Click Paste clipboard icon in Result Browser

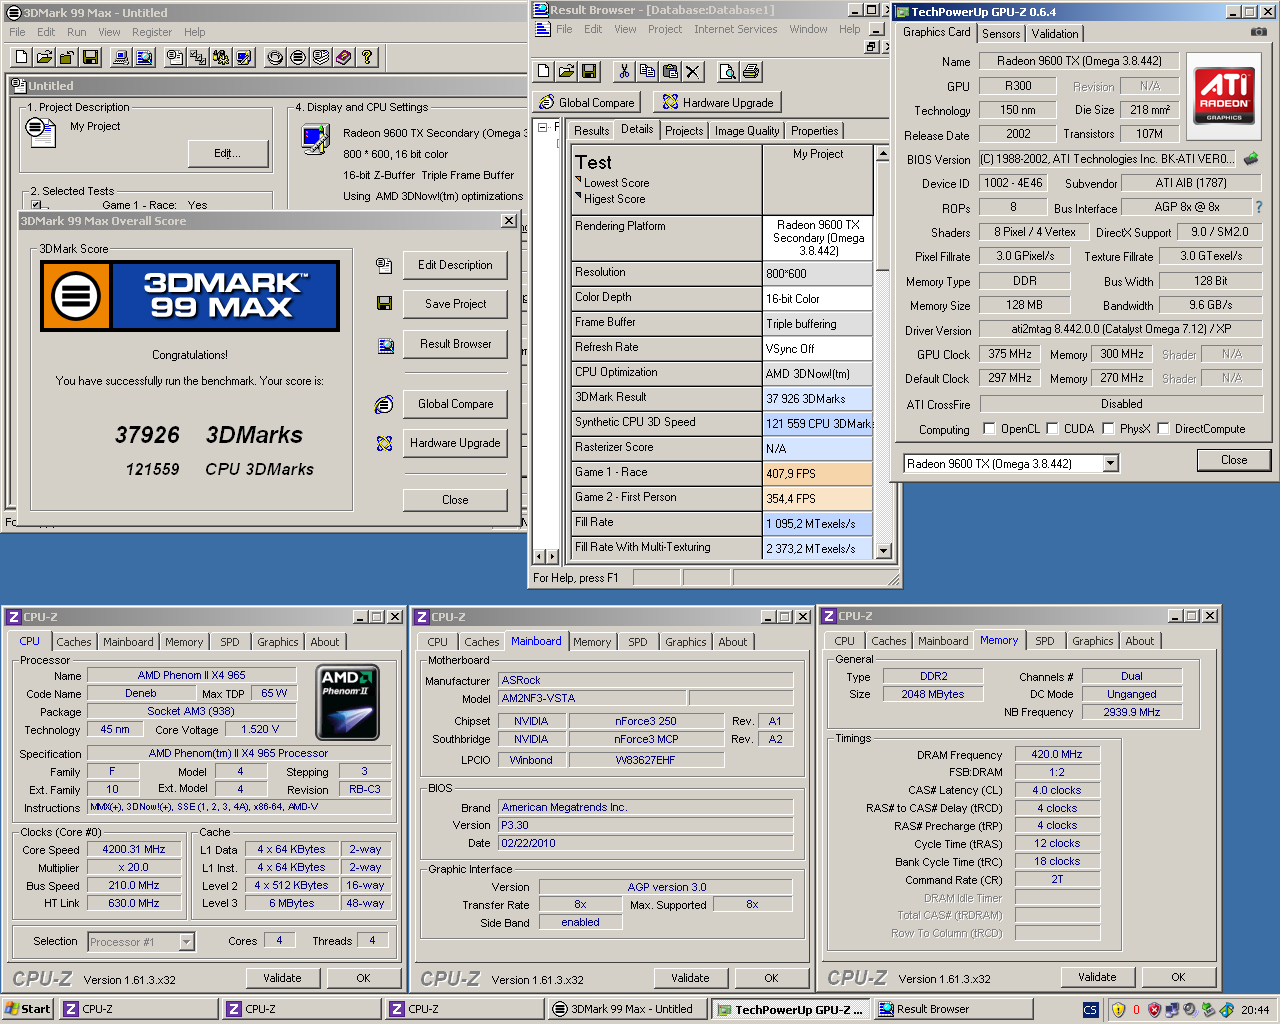(670, 71)
